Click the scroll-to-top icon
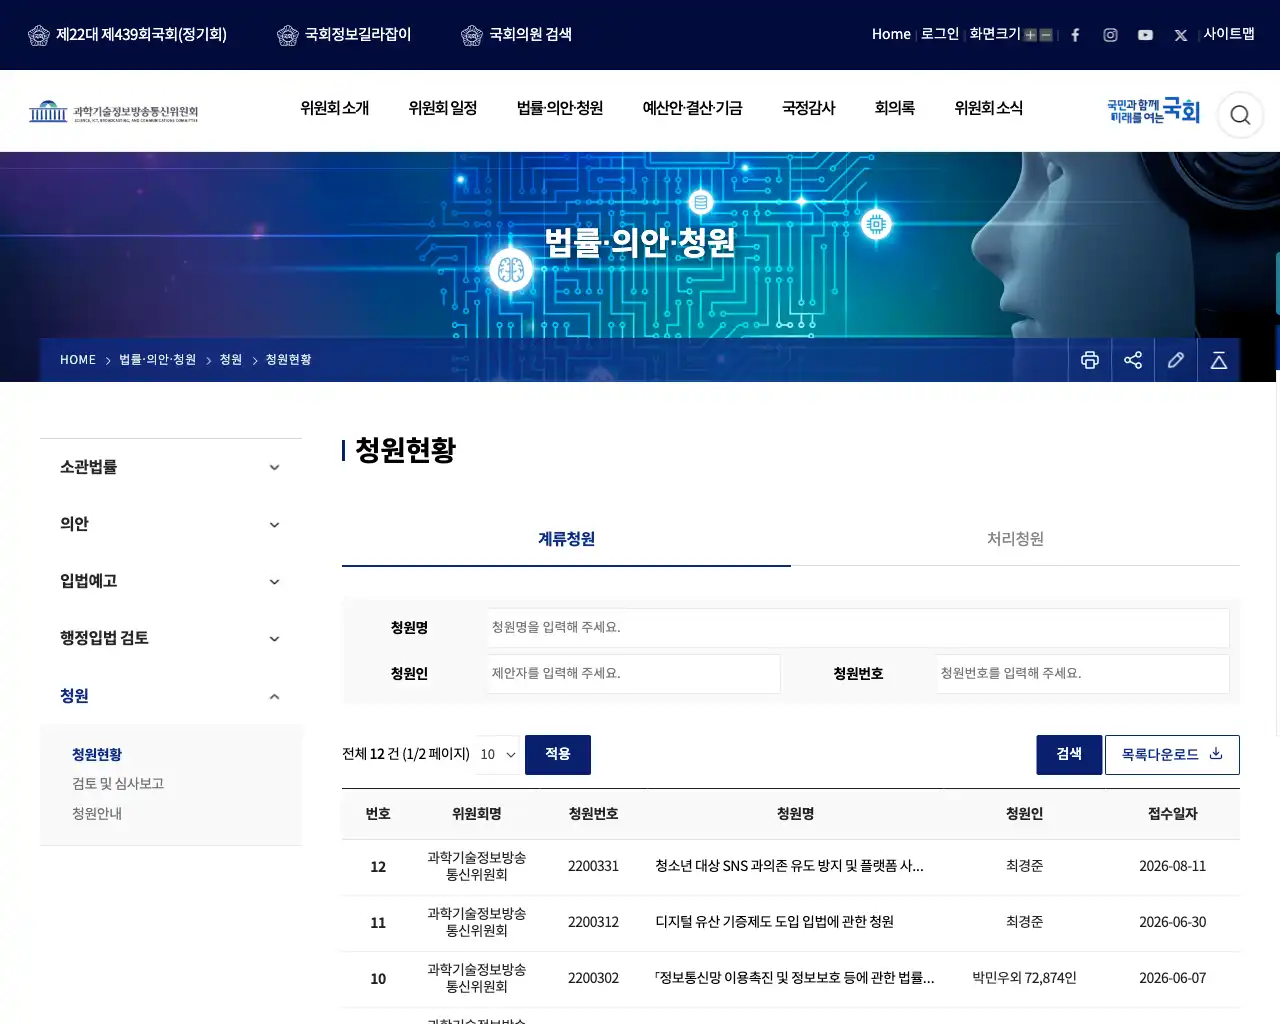 coord(1219,360)
